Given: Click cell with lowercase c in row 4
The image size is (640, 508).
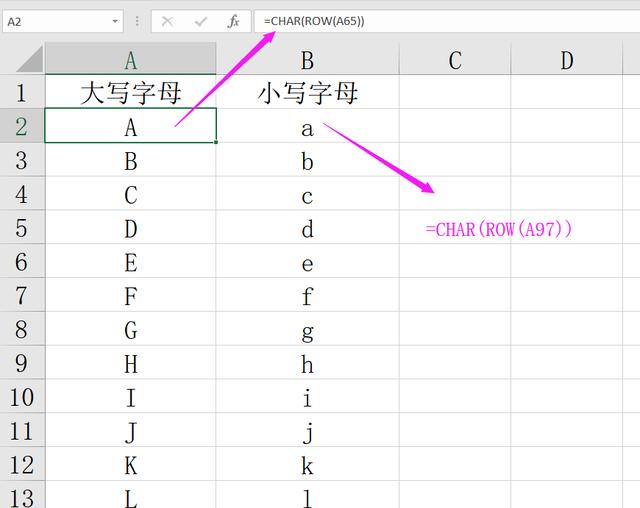Looking at the screenshot, I should click(x=307, y=194).
